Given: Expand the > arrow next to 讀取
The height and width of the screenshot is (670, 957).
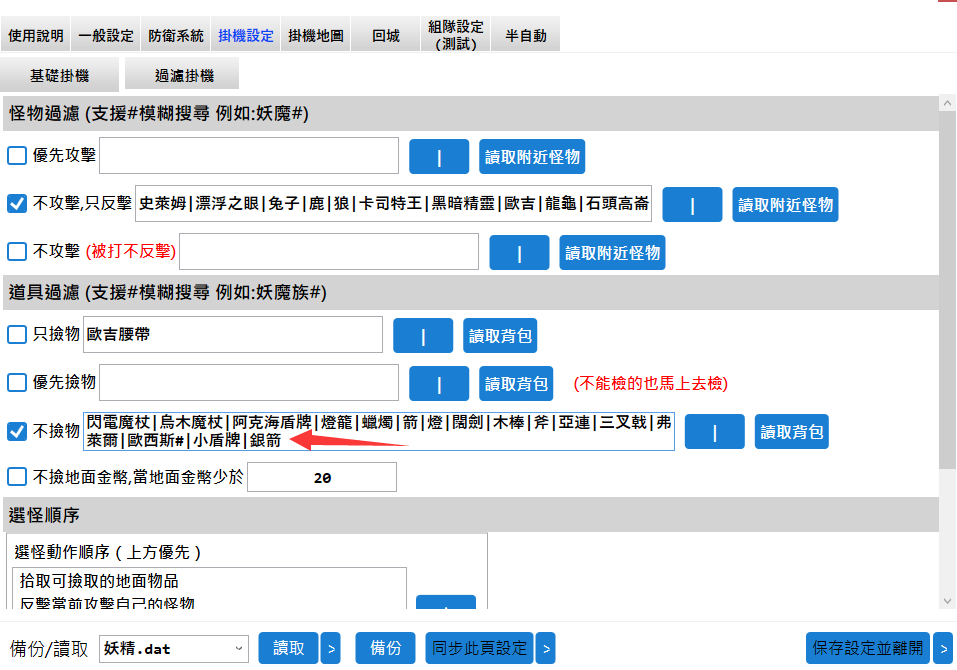Looking at the screenshot, I should tap(331, 648).
